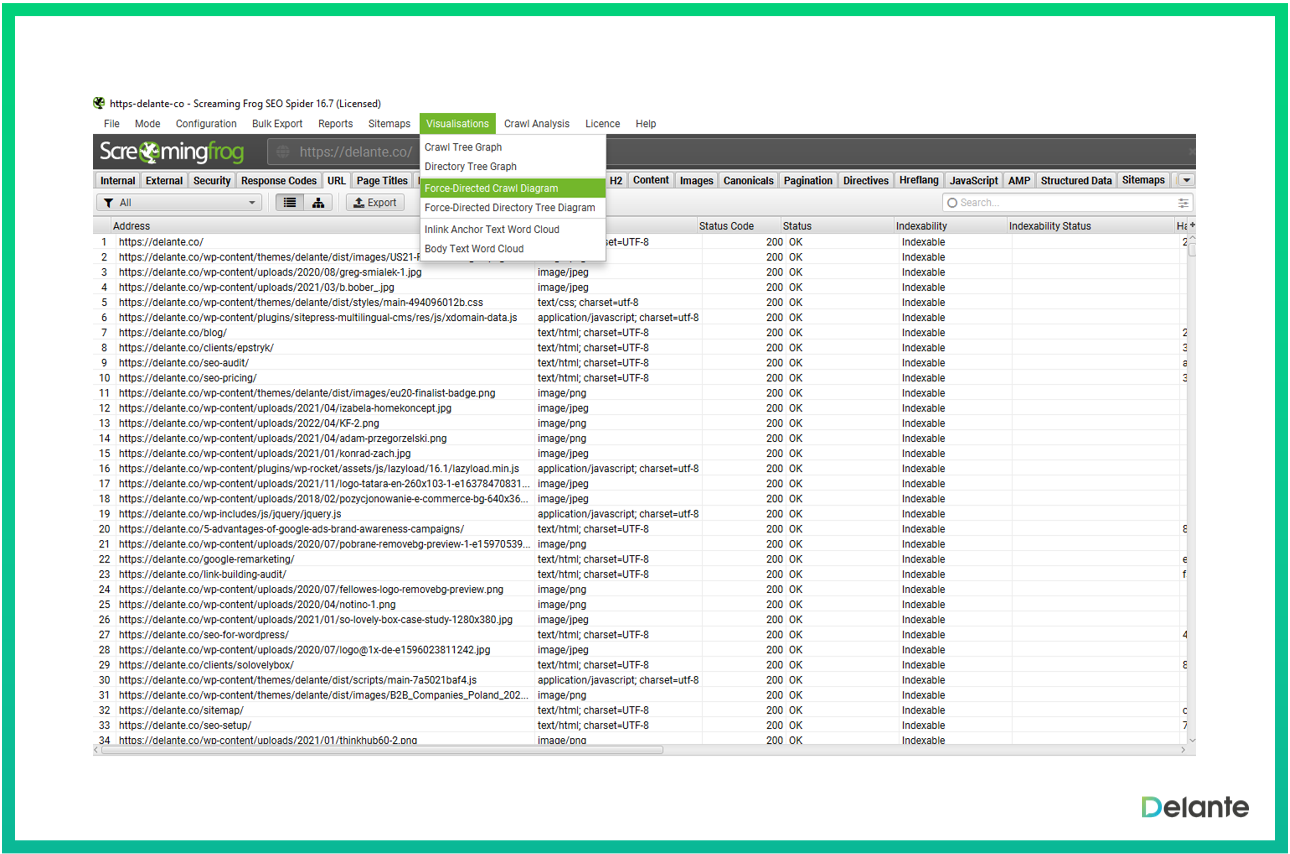
Task: Switch to list view icon
Action: pos(290,203)
